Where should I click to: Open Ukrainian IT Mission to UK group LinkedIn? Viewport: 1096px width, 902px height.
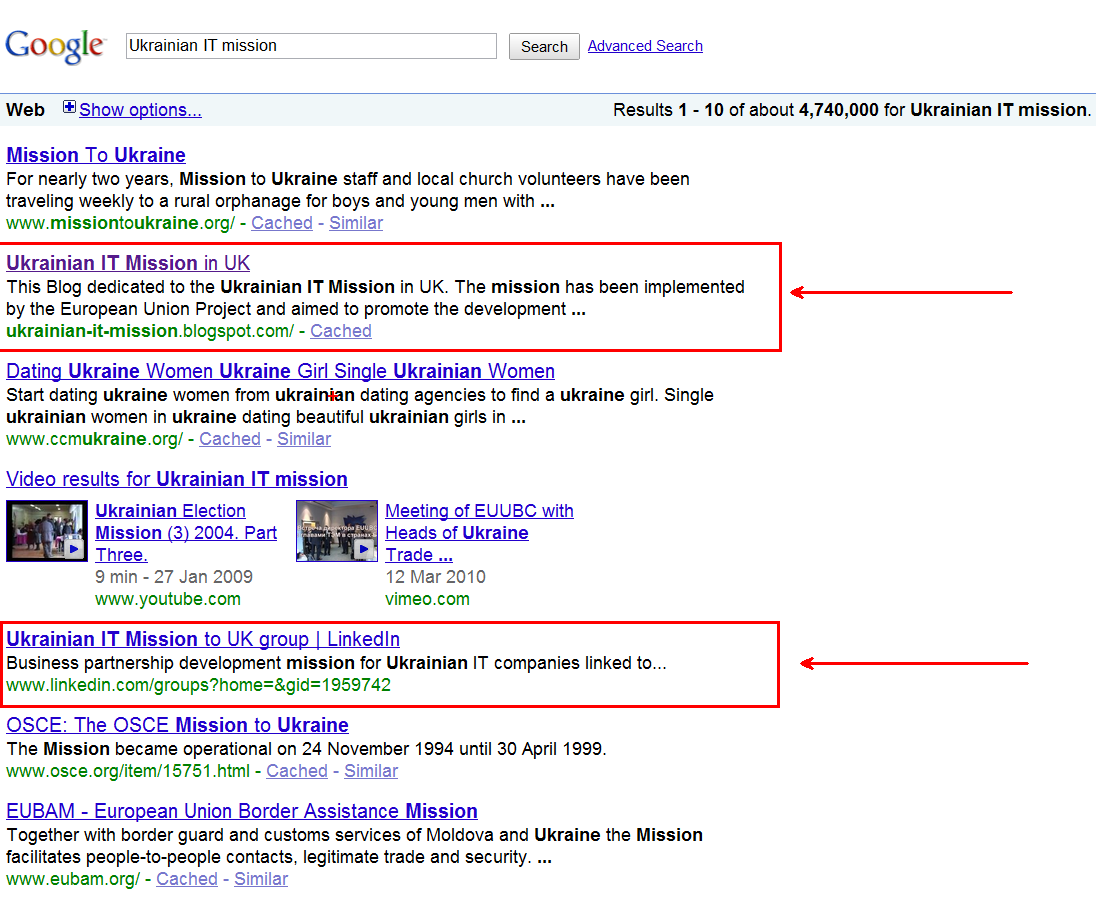[203, 639]
